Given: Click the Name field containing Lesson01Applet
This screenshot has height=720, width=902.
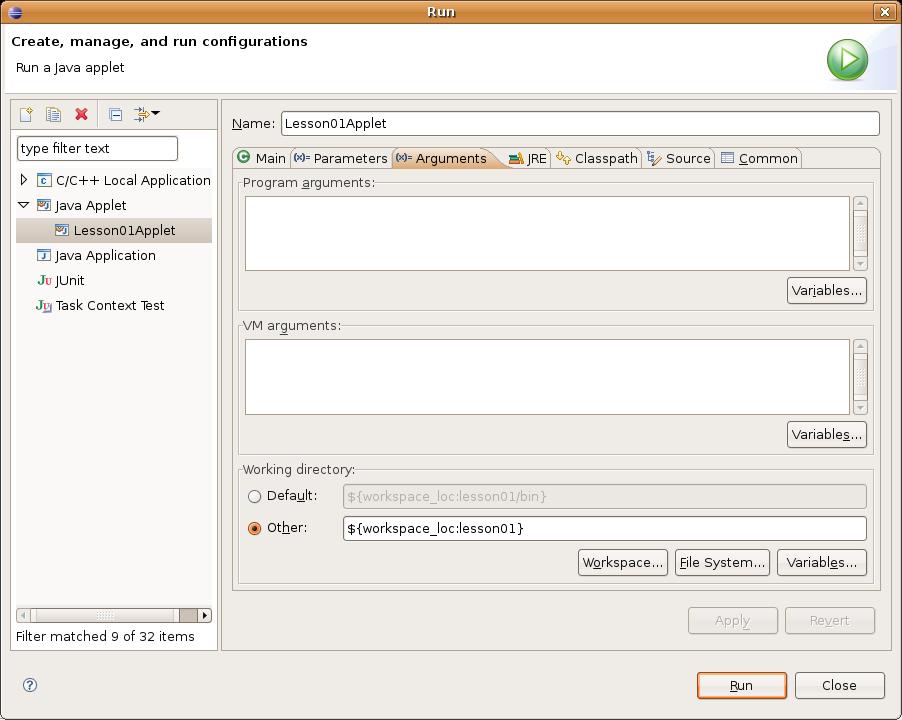Looking at the screenshot, I should pos(580,124).
